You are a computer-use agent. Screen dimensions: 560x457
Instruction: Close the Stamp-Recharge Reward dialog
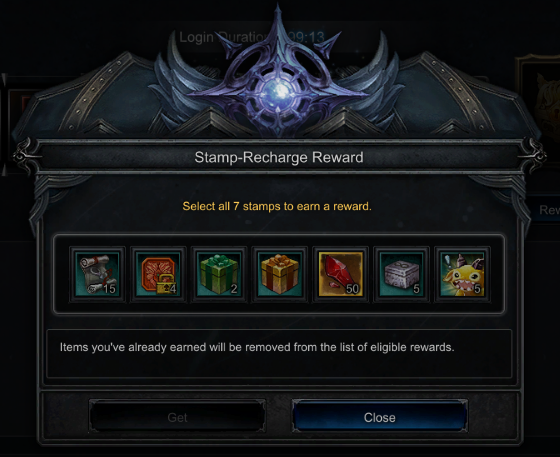[x=380, y=417]
